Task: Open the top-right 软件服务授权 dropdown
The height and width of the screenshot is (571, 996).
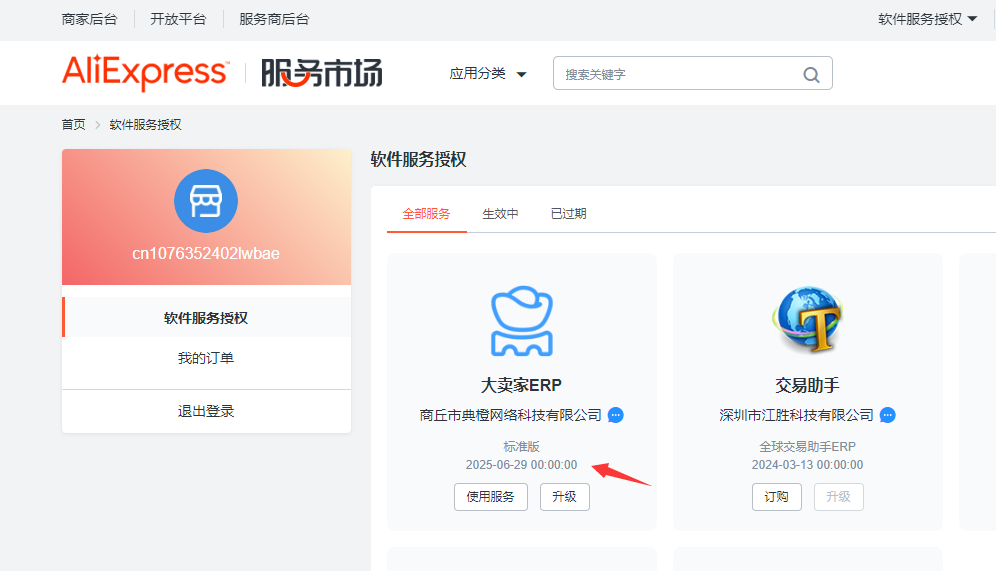Action: click(x=927, y=19)
